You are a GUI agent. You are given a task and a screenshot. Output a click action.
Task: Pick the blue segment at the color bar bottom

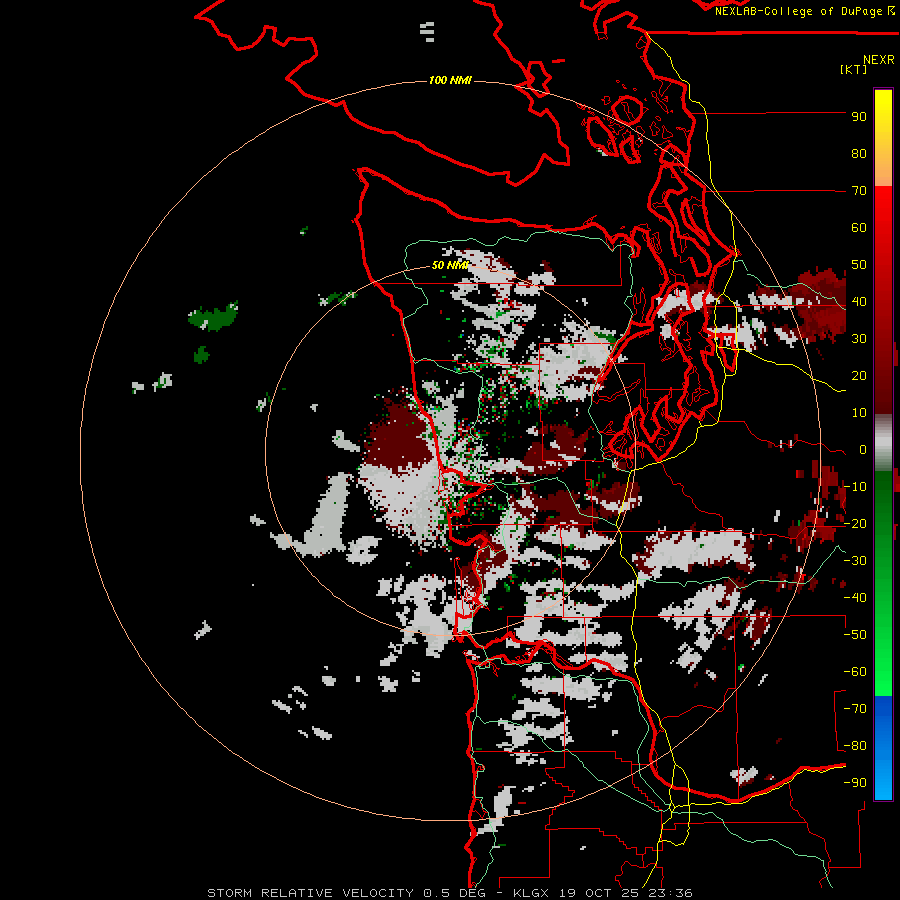(x=883, y=748)
